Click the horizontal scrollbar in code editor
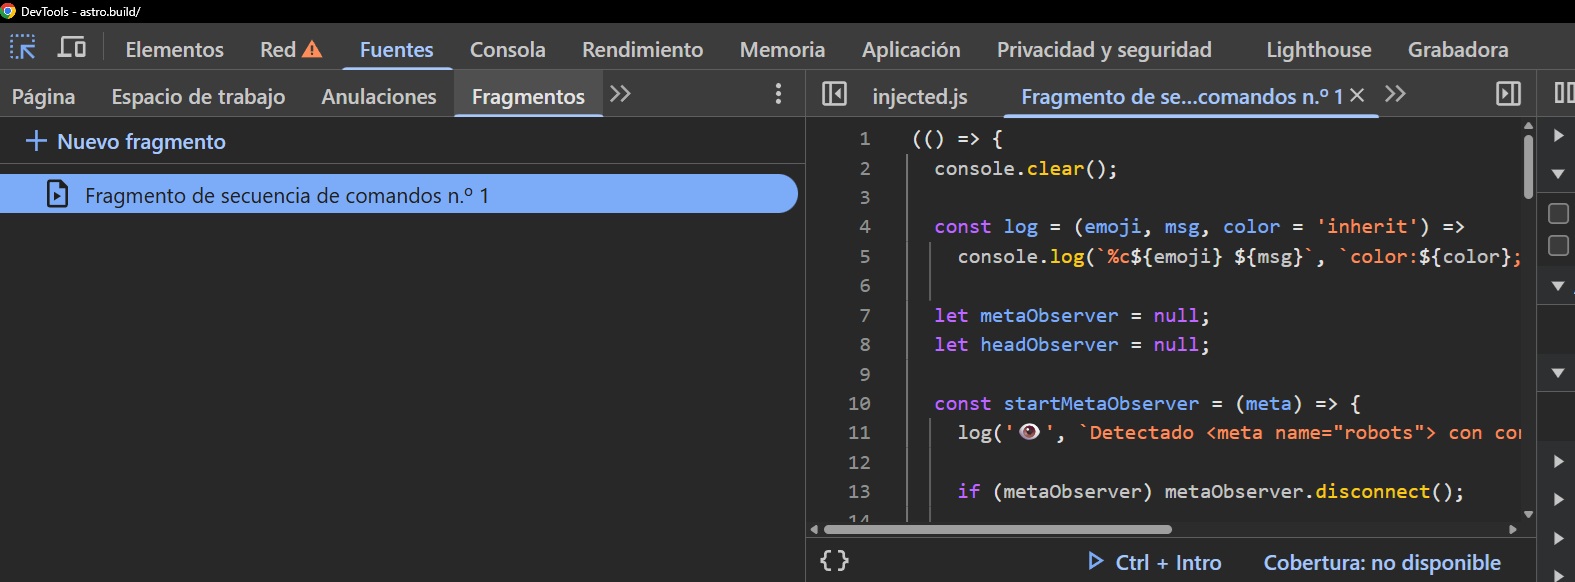This screenshot has height=582, width=1575. (x=997, y=529)
